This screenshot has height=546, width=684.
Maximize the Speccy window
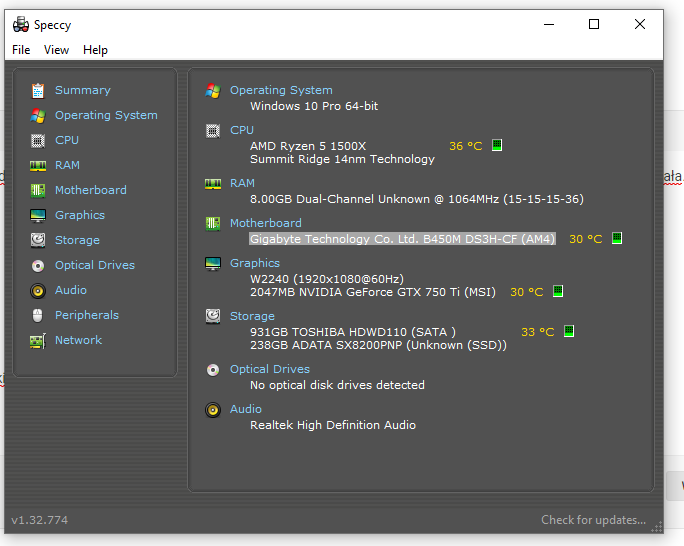coord(594,24)
